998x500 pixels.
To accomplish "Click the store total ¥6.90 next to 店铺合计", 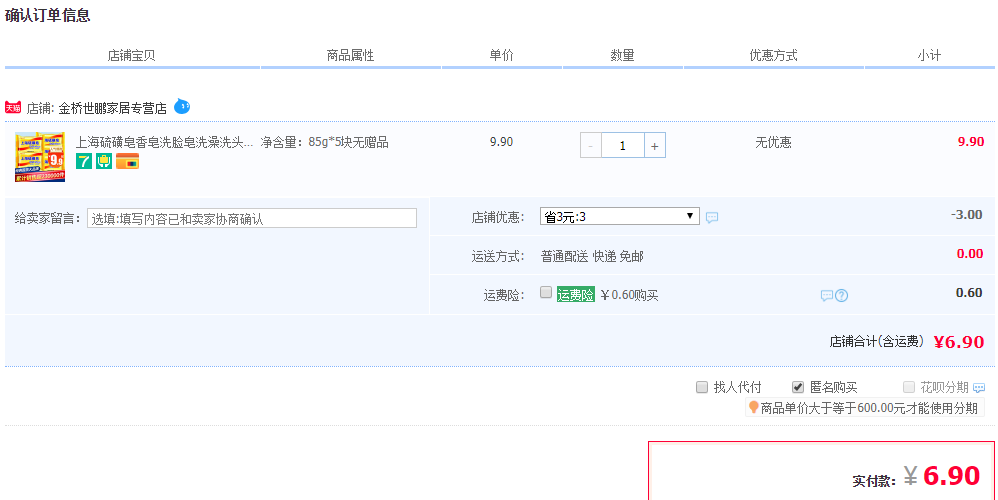I will (x=959, y=342).
